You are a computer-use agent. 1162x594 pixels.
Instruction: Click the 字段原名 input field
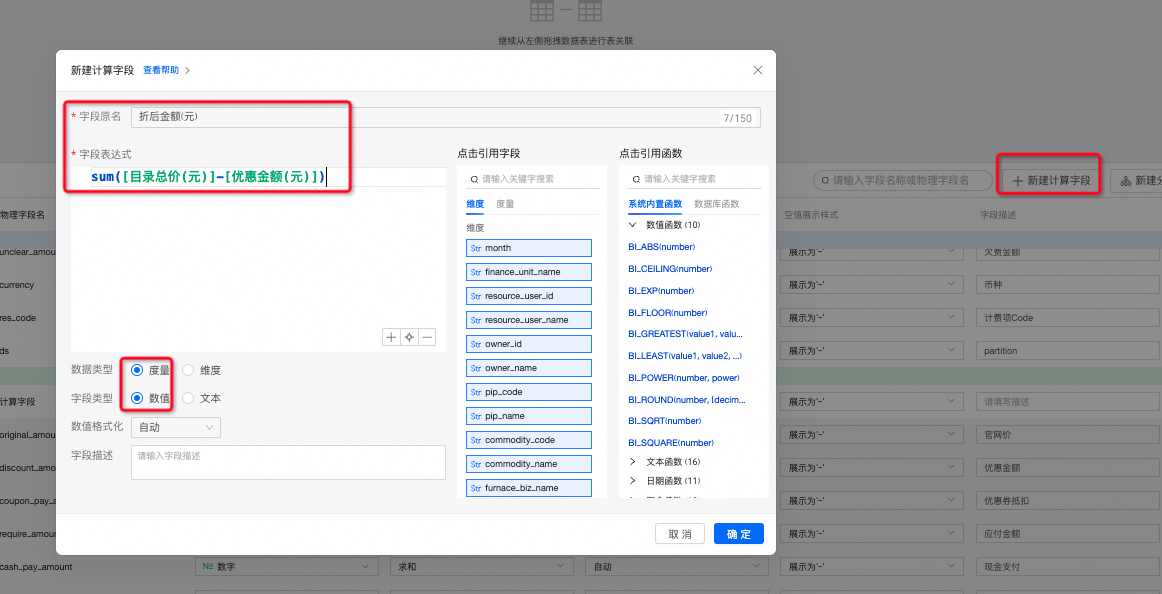pos(445,117)
